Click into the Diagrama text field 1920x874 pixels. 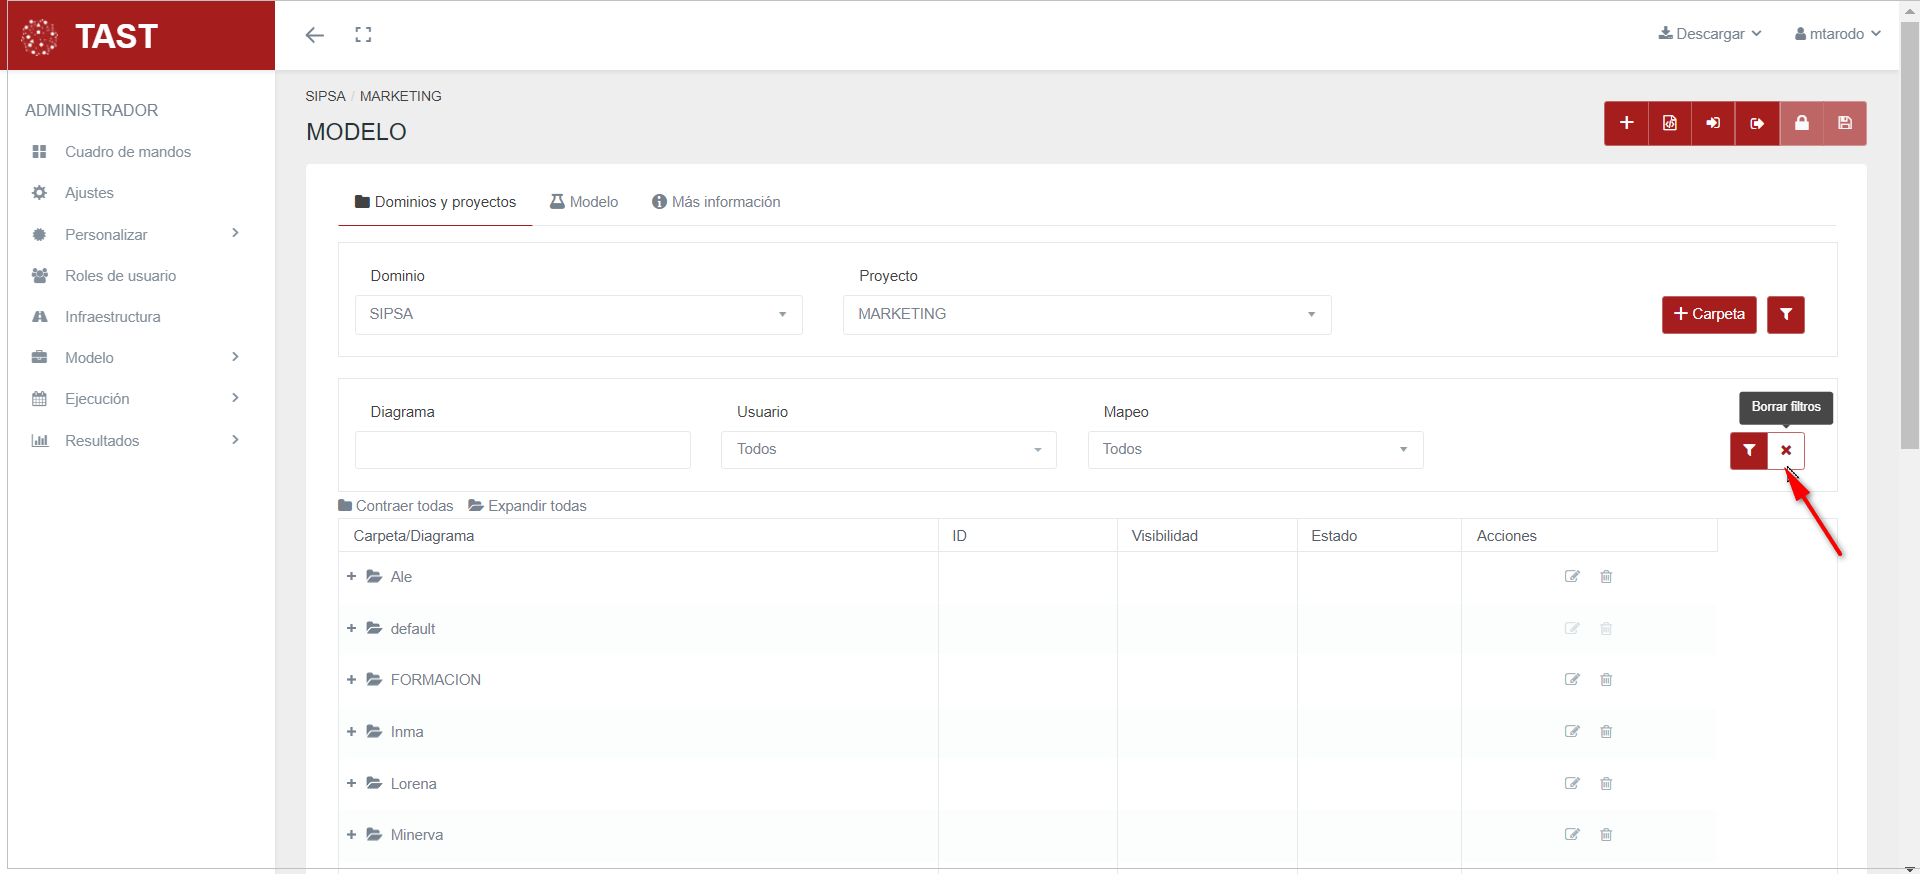tap(522, 450)
